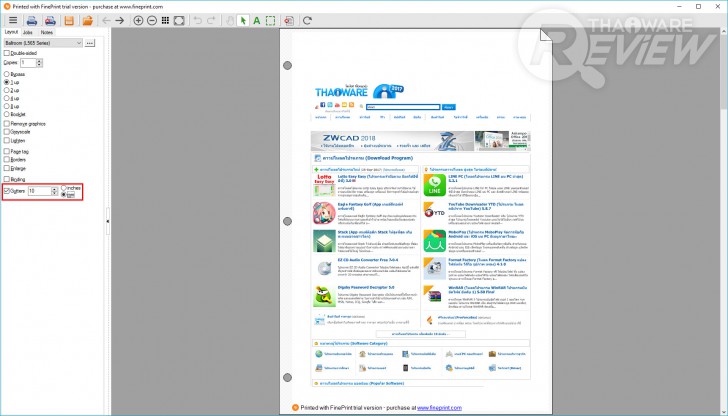728x416 pixels.
Task: Select the dashed rectangle selection tool
Action: [x=270, y=20]
